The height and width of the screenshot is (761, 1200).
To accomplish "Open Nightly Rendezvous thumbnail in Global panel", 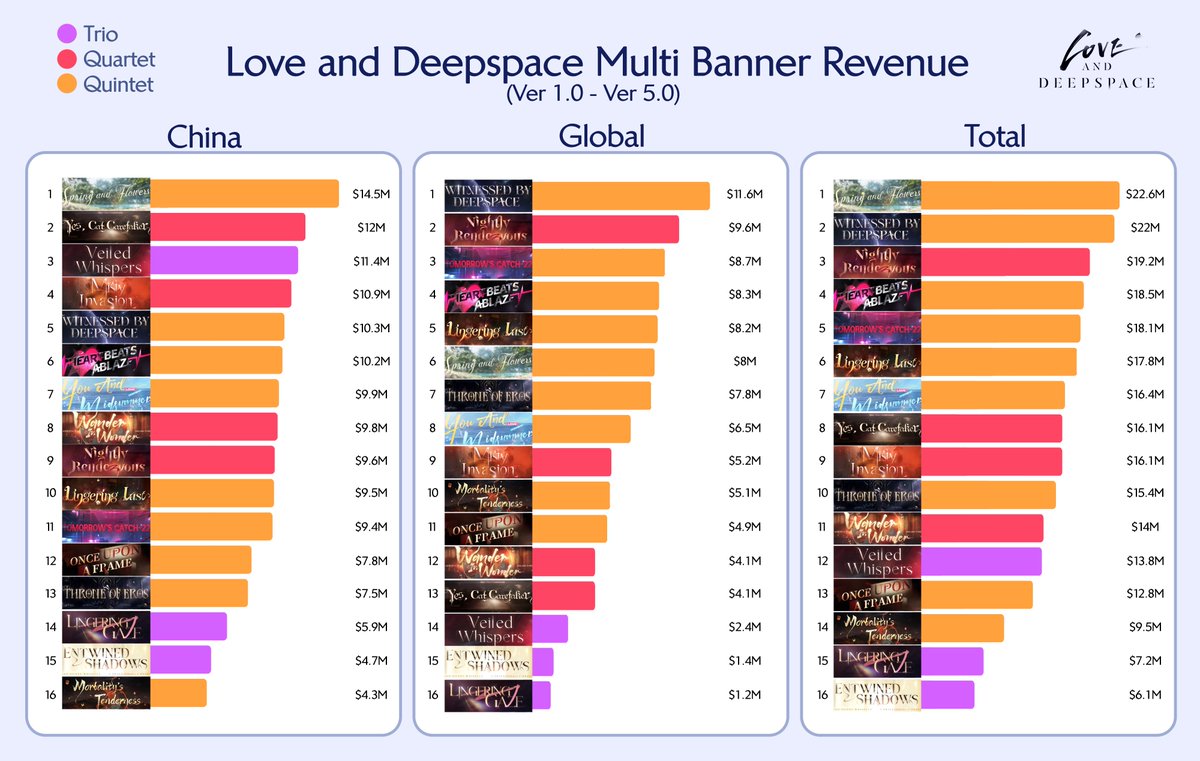I will [488, 229].
